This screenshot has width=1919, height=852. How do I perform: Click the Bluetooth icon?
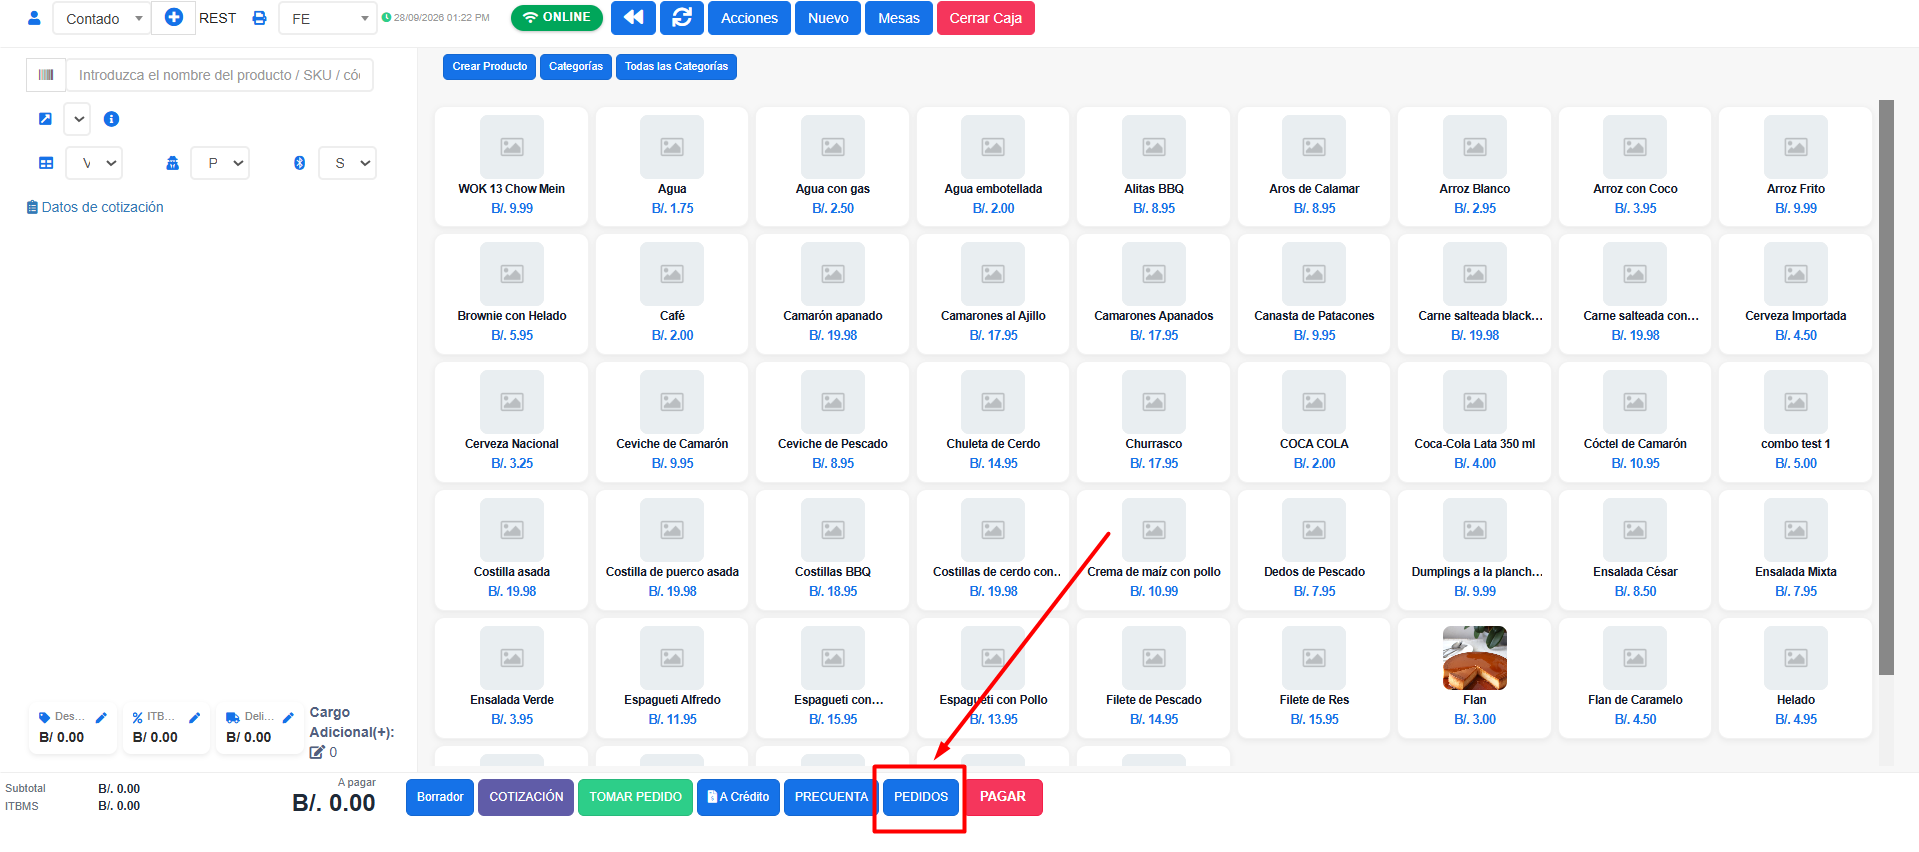(299, 163)
